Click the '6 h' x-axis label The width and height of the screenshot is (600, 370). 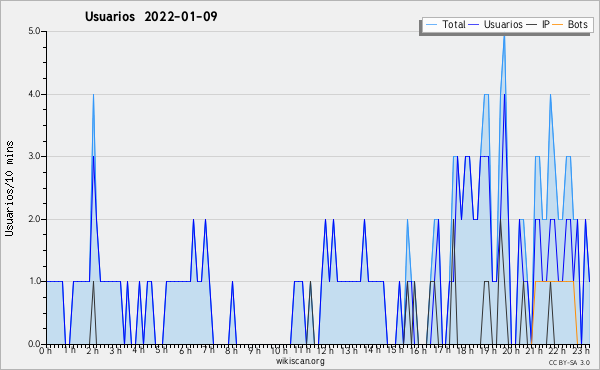coord(185,350)
